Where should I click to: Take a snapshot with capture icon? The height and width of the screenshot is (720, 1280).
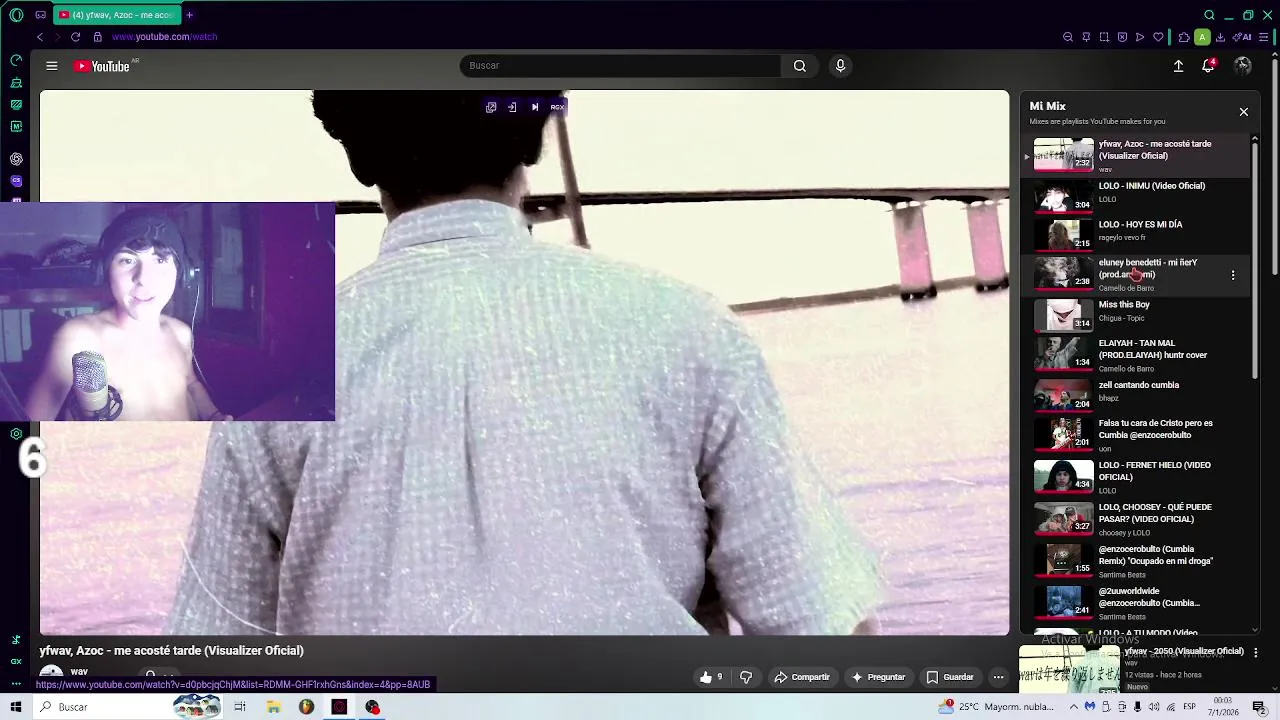pyautogui.click(x=1104, y=37)
